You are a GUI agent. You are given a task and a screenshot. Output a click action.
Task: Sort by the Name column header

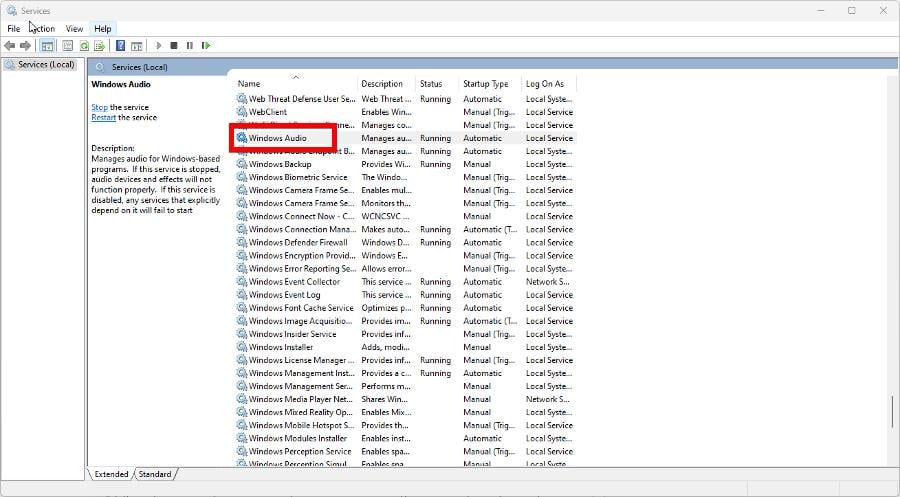(296, 84)
